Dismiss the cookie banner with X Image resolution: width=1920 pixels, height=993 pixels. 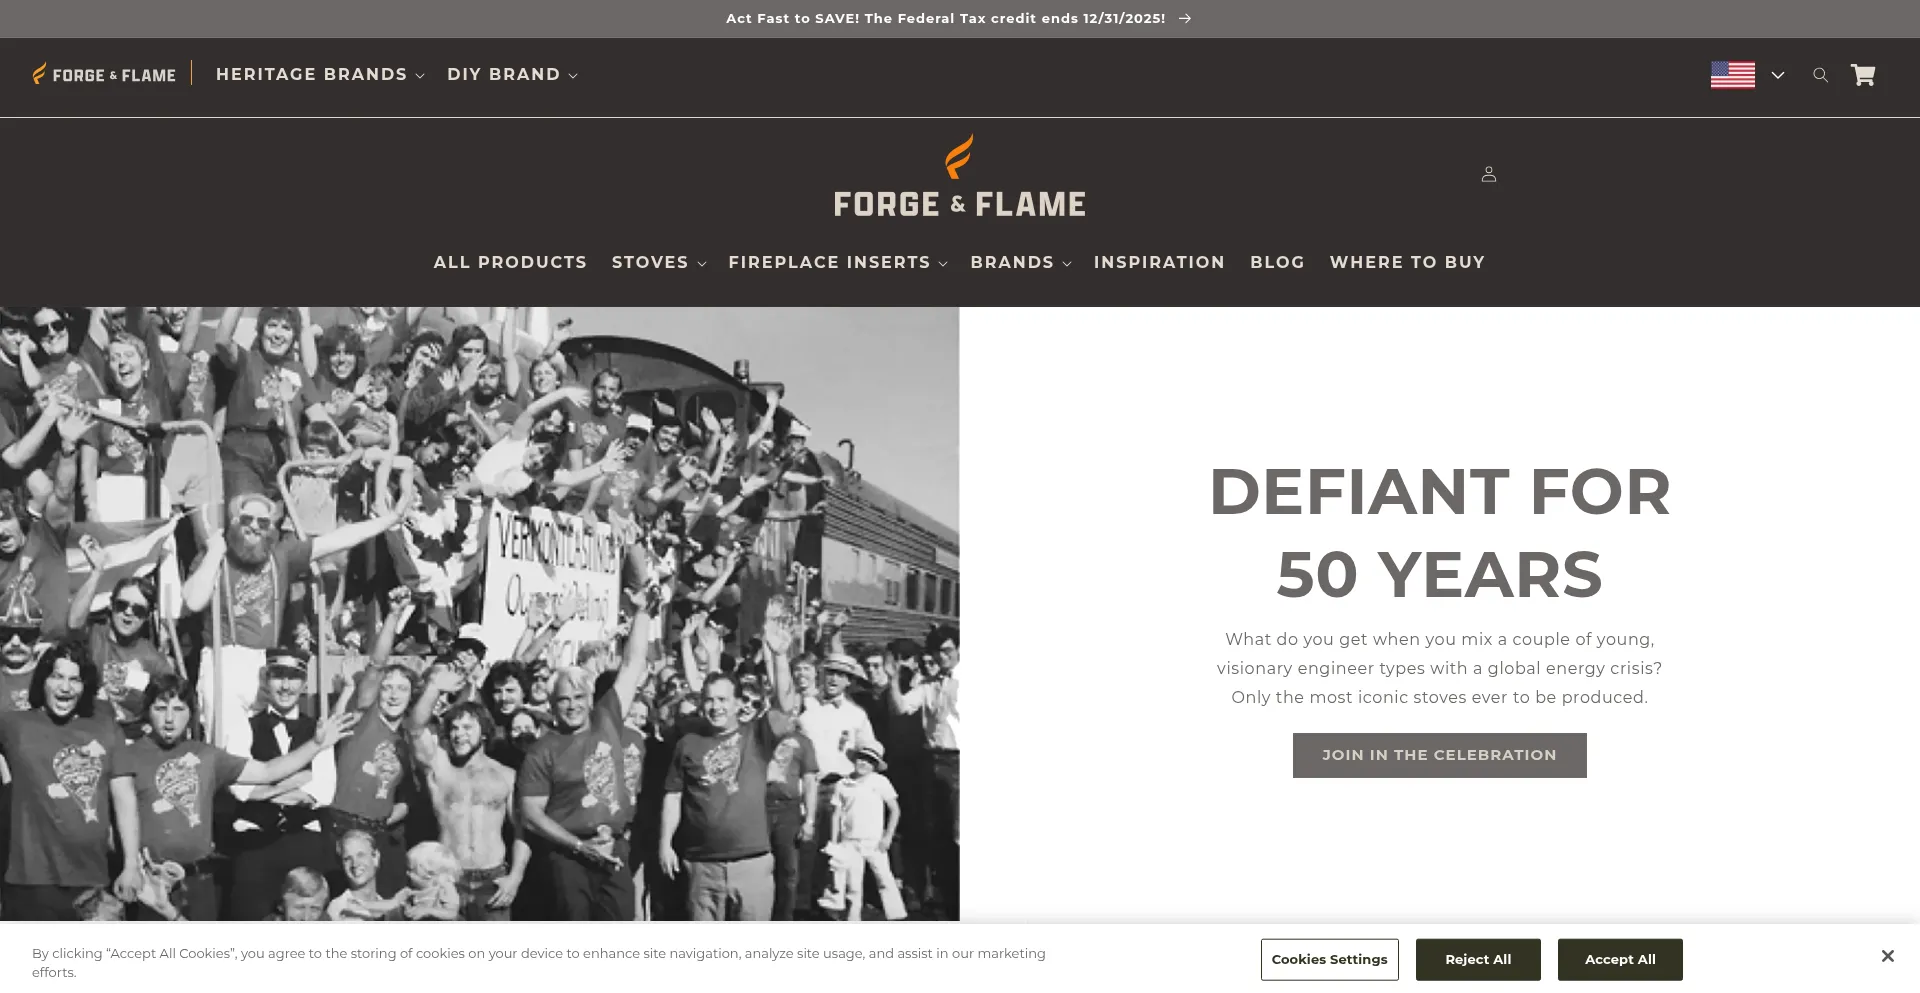1887,956
